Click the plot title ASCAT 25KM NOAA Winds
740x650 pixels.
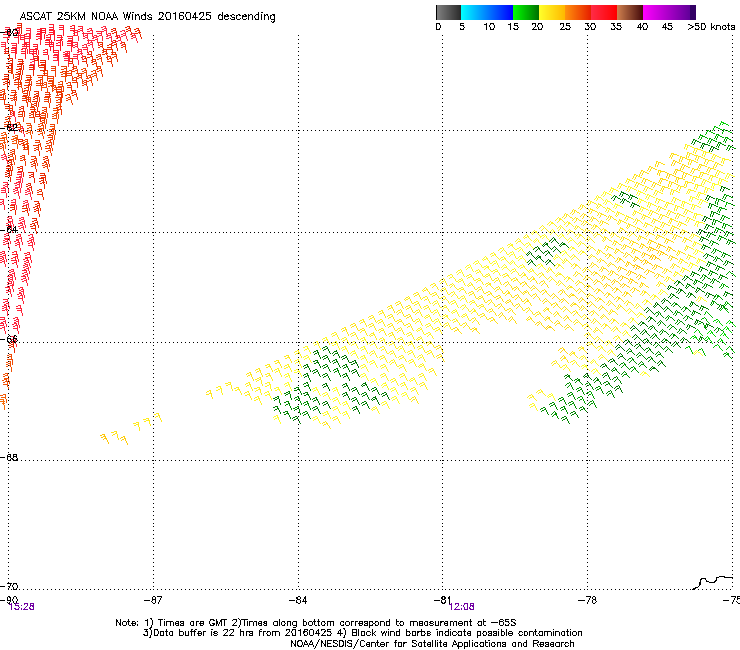tap(147, 16)
